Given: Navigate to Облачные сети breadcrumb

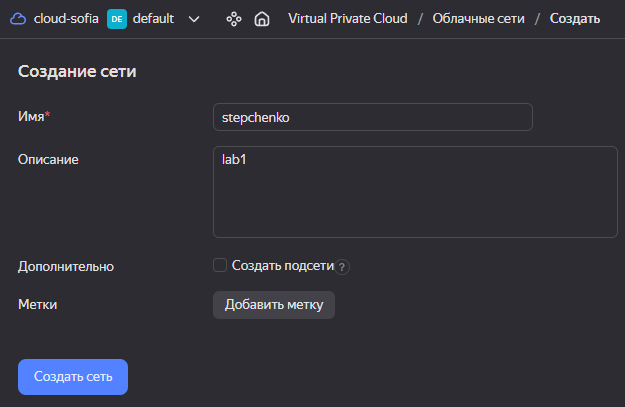Looking at the screenshot, I should [478, 18].
